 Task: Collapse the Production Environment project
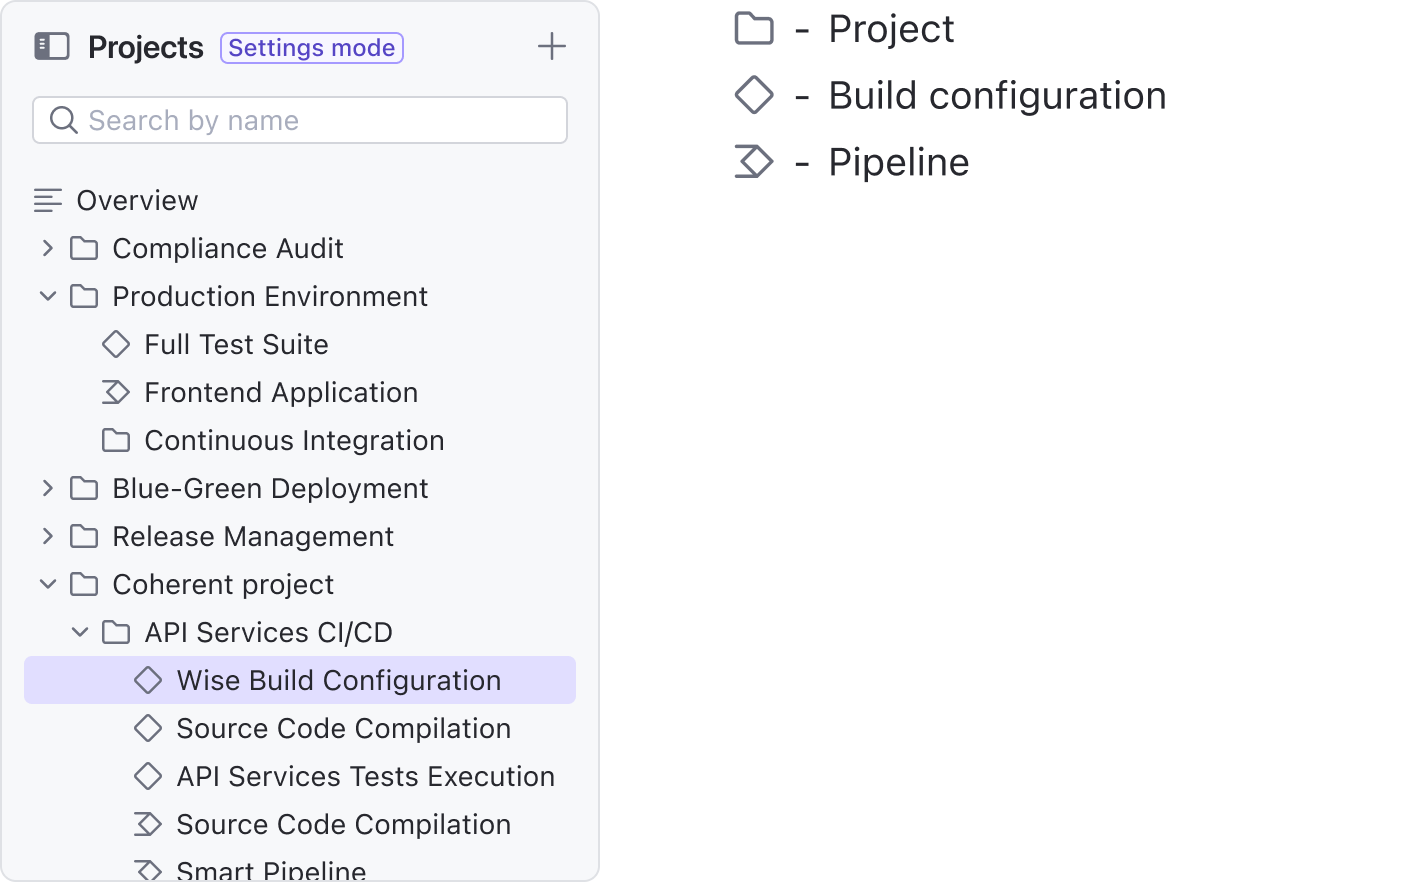[x=47, y=296]
